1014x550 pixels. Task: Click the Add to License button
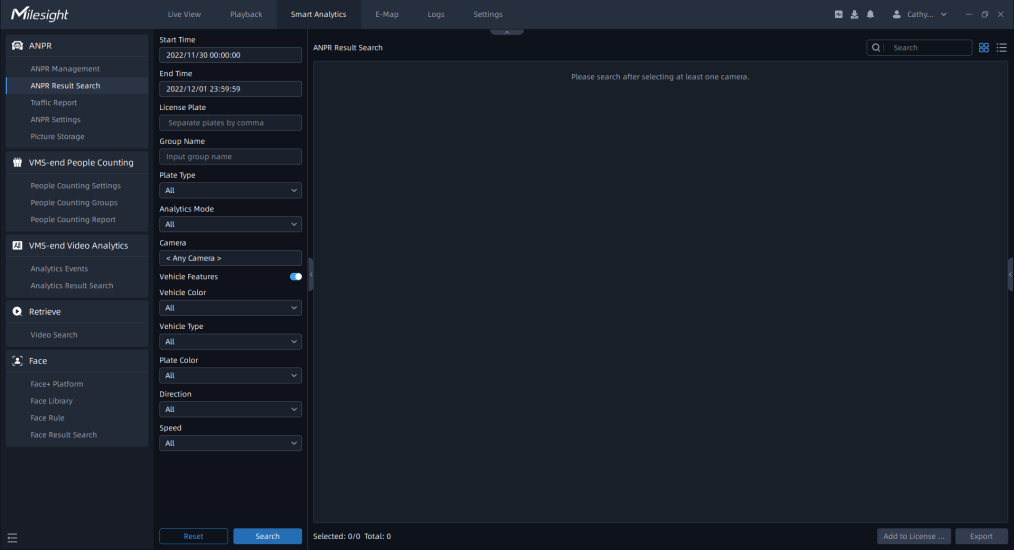coord(914,536)
